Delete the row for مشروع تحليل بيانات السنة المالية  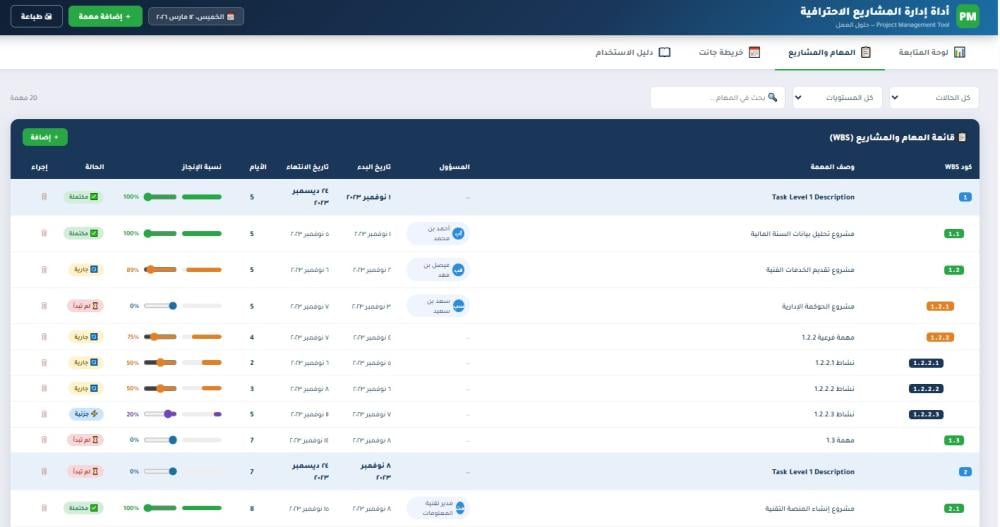coord(44,233)
